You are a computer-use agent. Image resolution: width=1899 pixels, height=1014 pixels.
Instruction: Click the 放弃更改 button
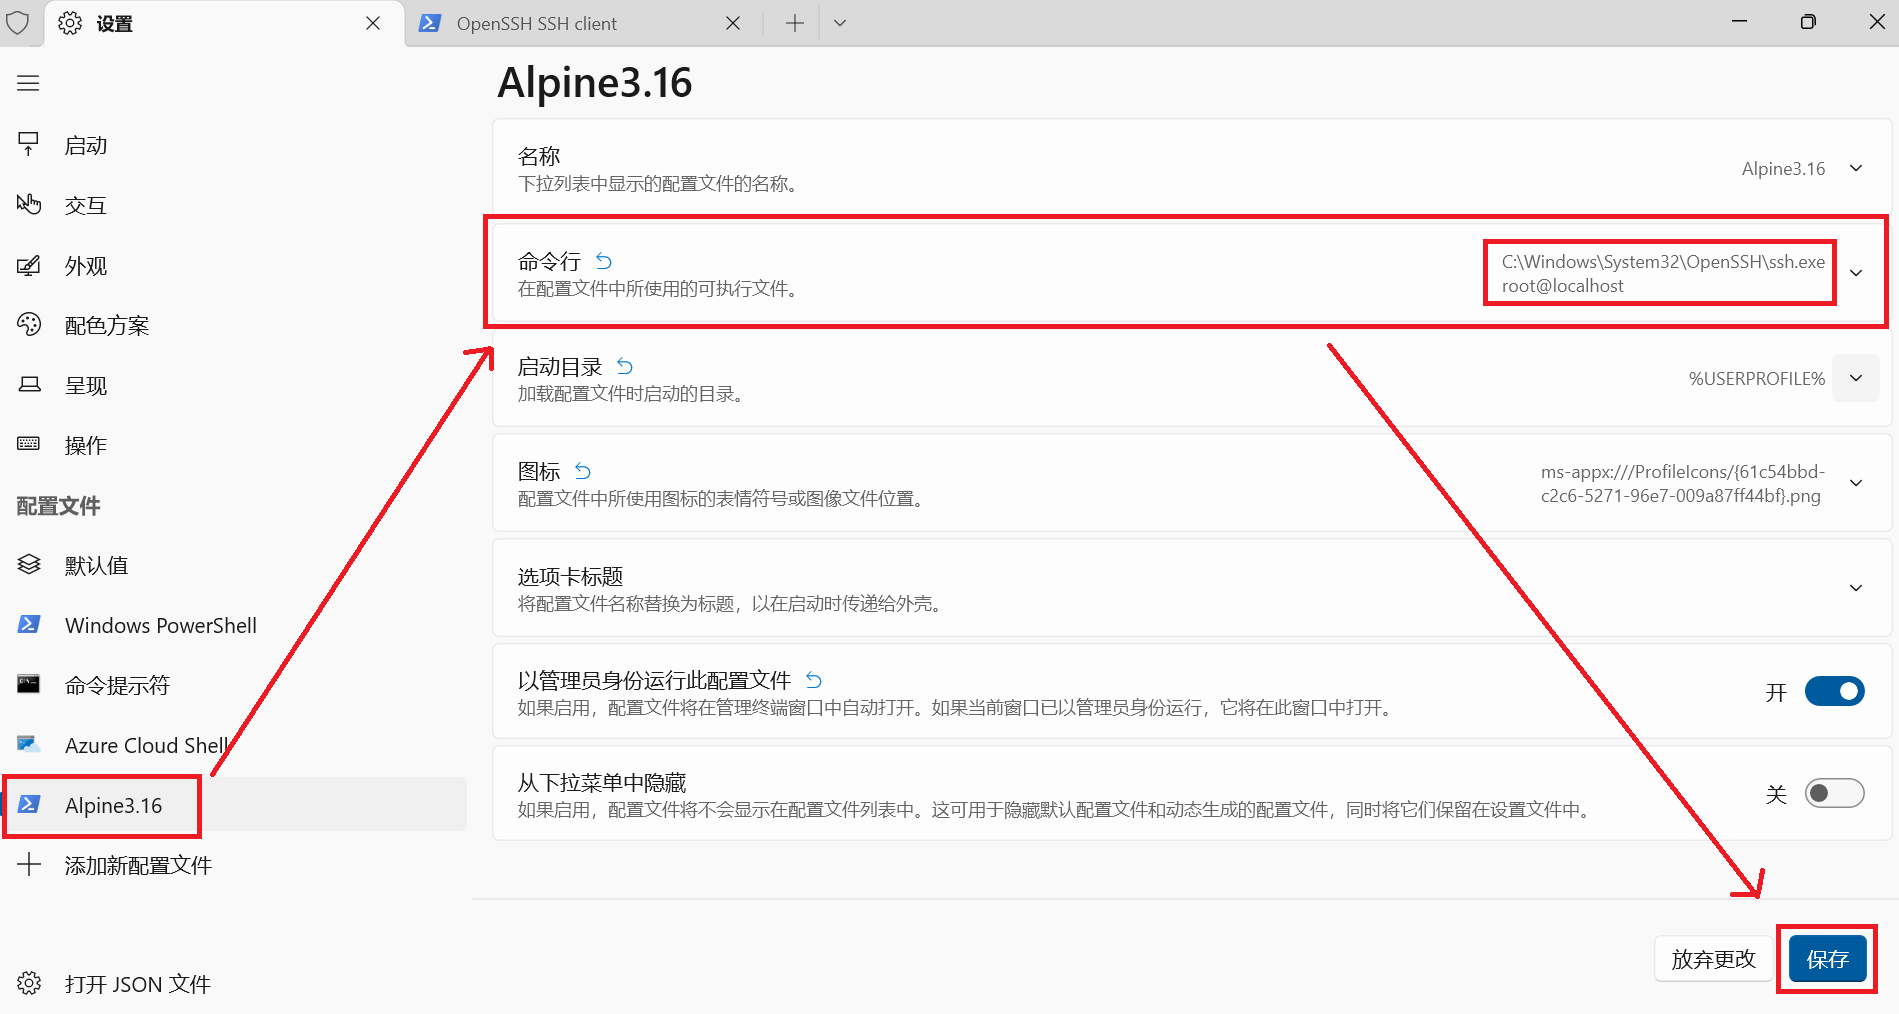(1713, 959)
